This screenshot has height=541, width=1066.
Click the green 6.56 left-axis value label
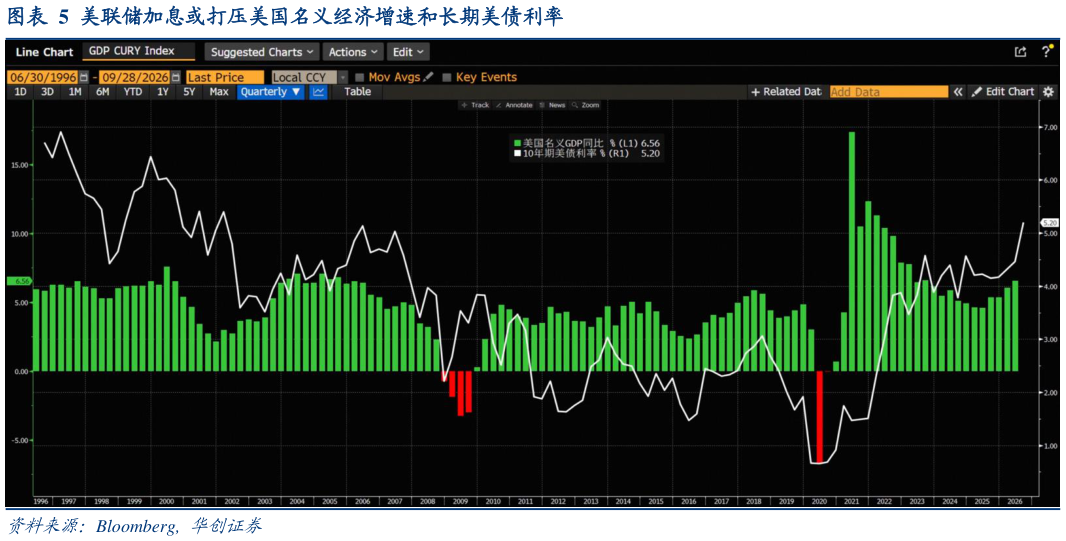tap(18, 281)
